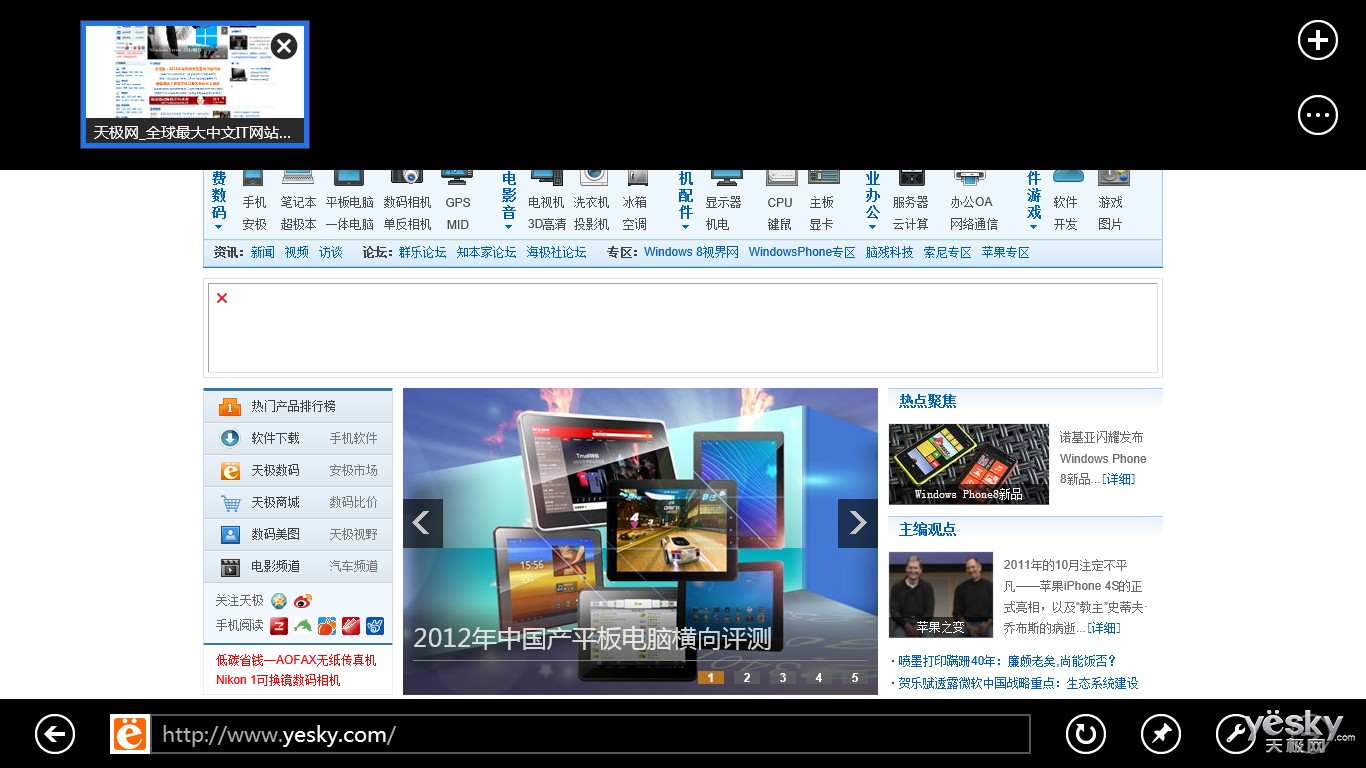1366x768 pixels.
Task: Expand the 业办公 category arrow
Action: click(872, 227)
